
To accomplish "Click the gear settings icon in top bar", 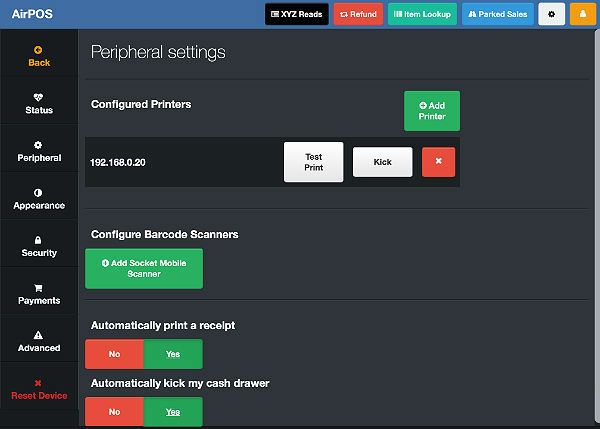I will pyautogui.click(x=551, y=14).
